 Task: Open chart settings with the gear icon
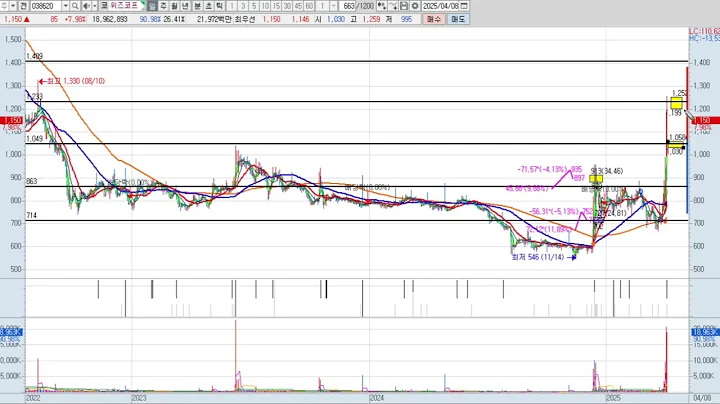(415, 6)
